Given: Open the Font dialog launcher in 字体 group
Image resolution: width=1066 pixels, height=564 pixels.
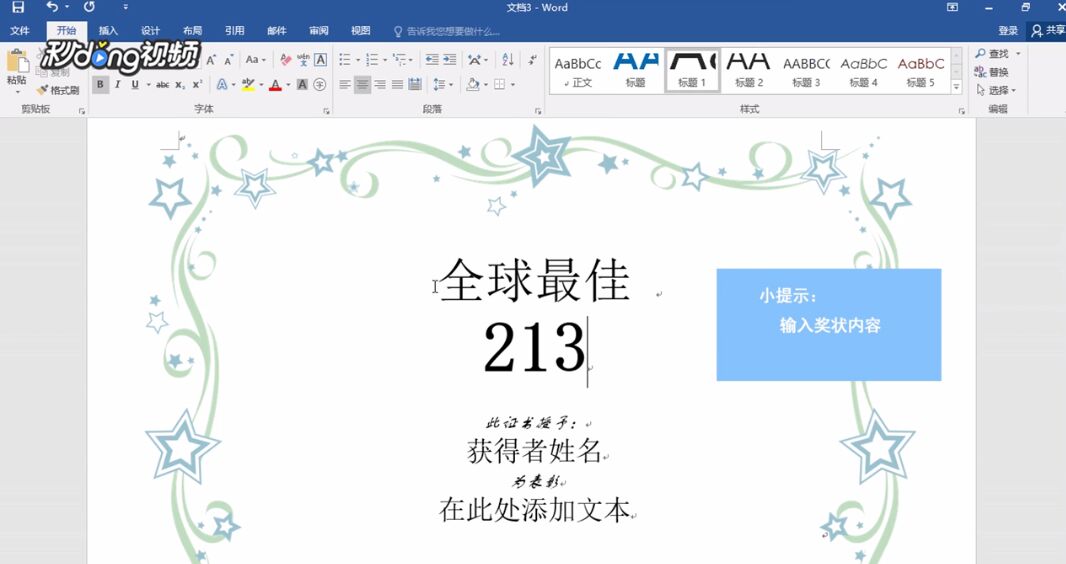Looking at the screenshot, I should point(326,111).
